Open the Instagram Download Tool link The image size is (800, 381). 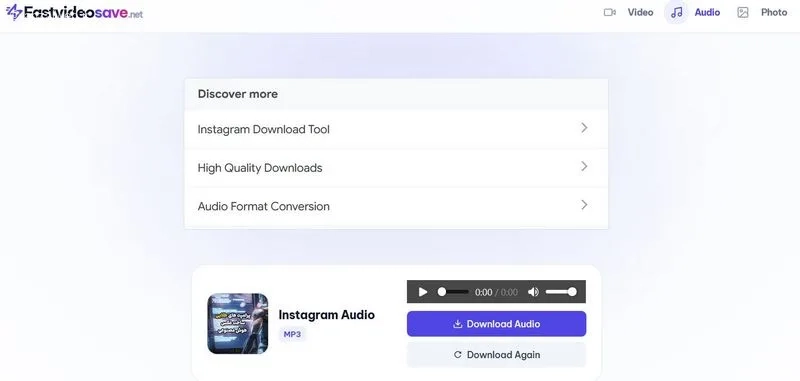coord(396,129)
